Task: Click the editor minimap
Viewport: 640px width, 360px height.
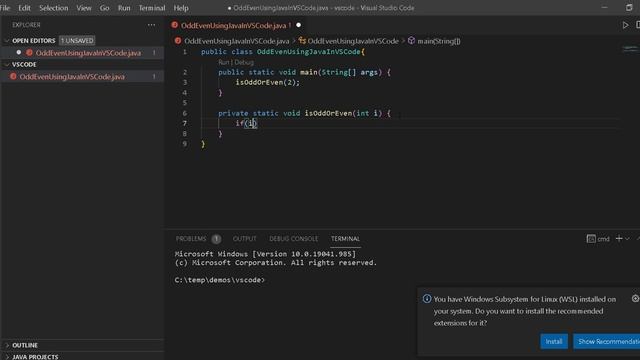Action: pyautogui.click(x=630, y=49)
